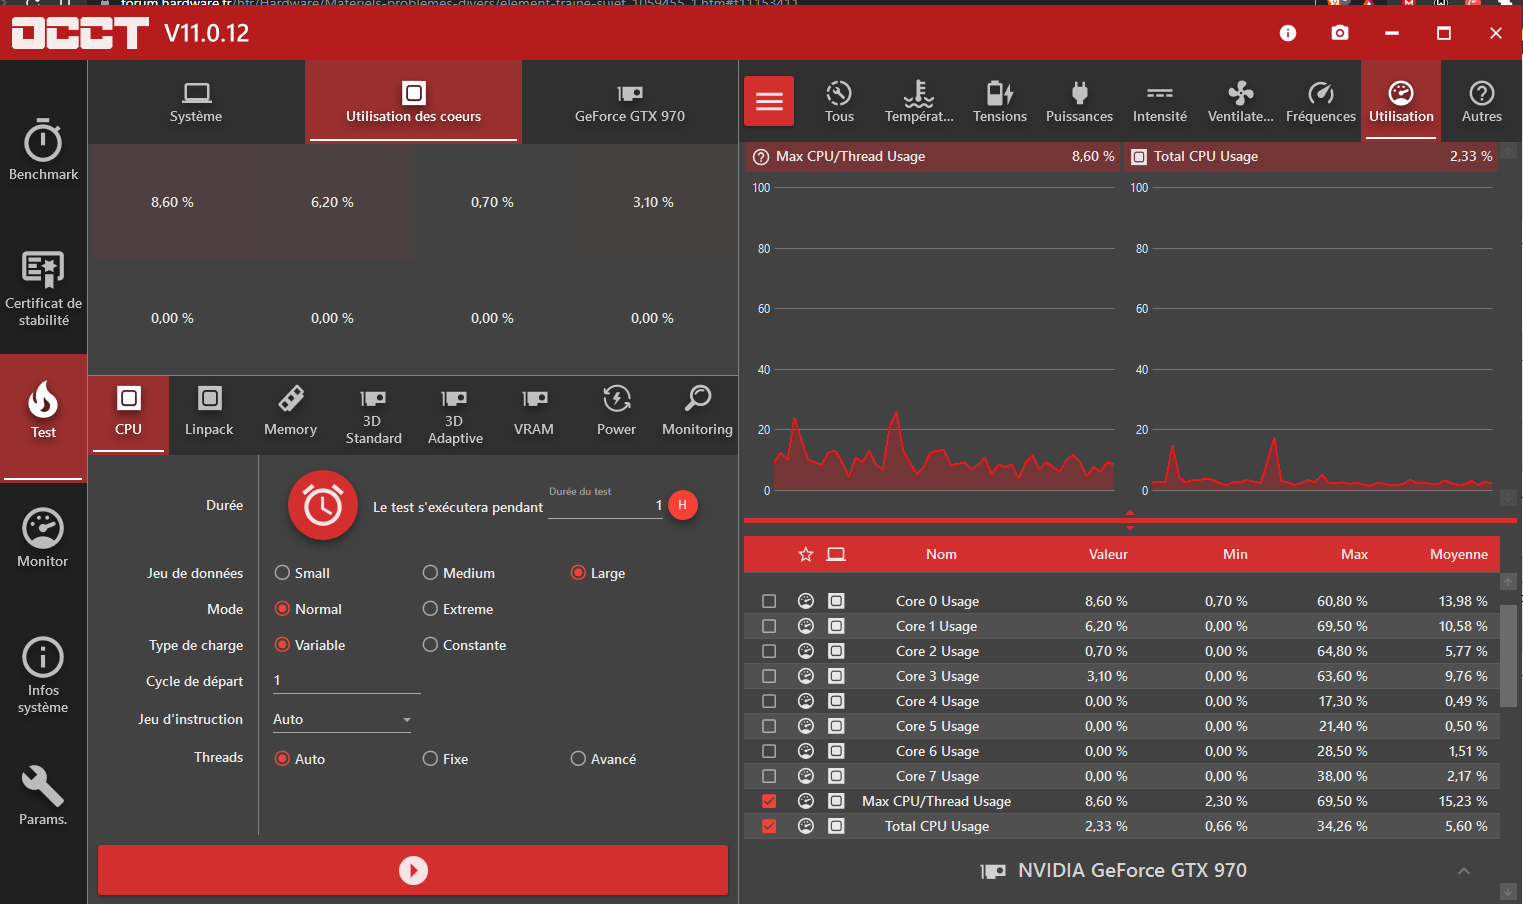Open Infos système in sidebar
1523x904 pixels.
coord(43,675)
